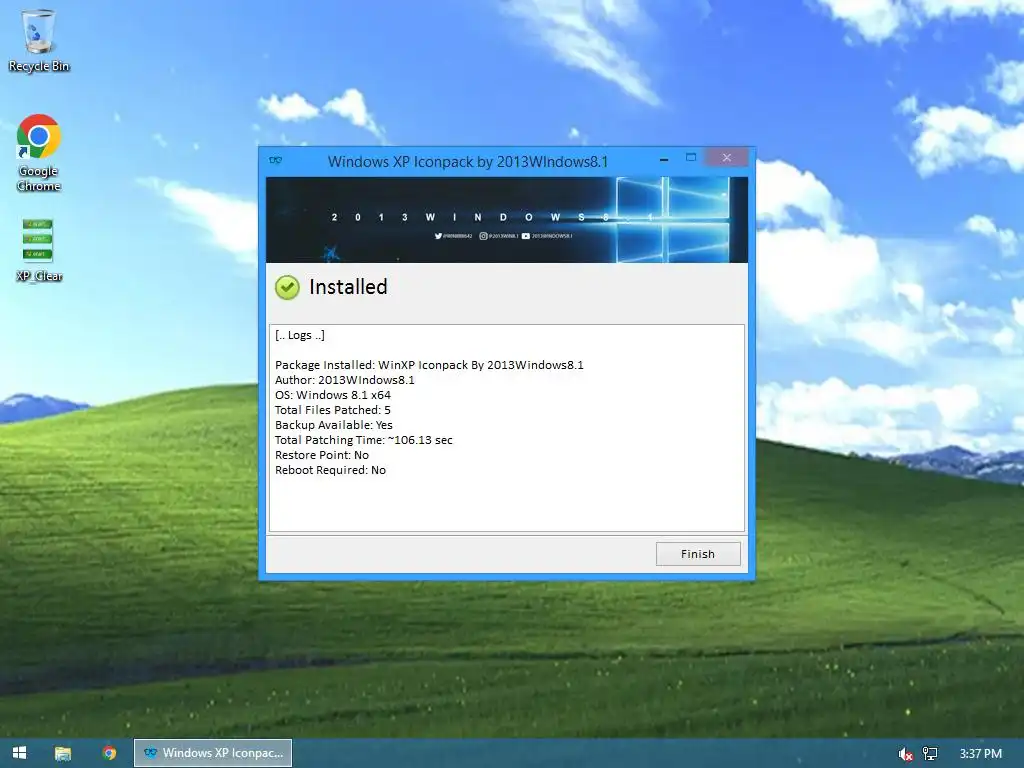Click the 'Restore Point: No' line
Viewport: 1024px width, 768px height.
point(322,455)
